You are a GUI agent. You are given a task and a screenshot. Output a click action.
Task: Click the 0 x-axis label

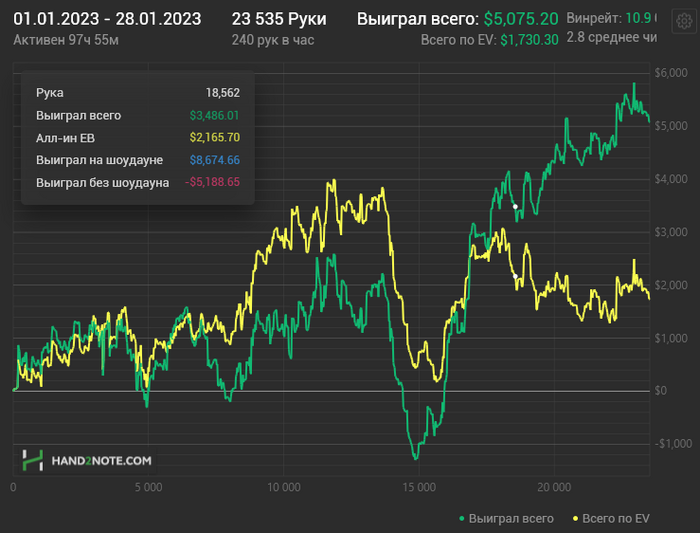(x=13, y=487)
